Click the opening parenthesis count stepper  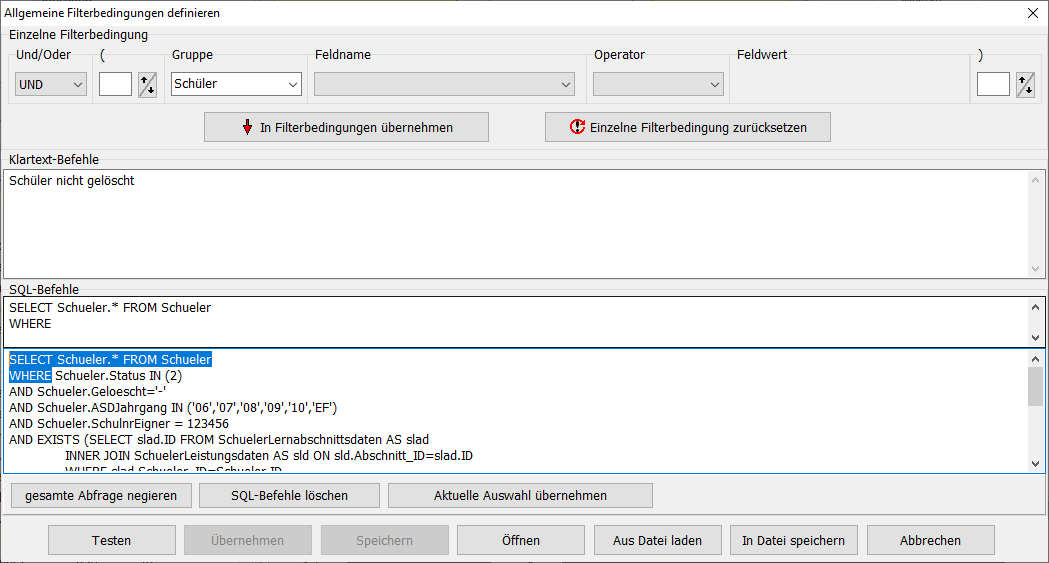147,85
